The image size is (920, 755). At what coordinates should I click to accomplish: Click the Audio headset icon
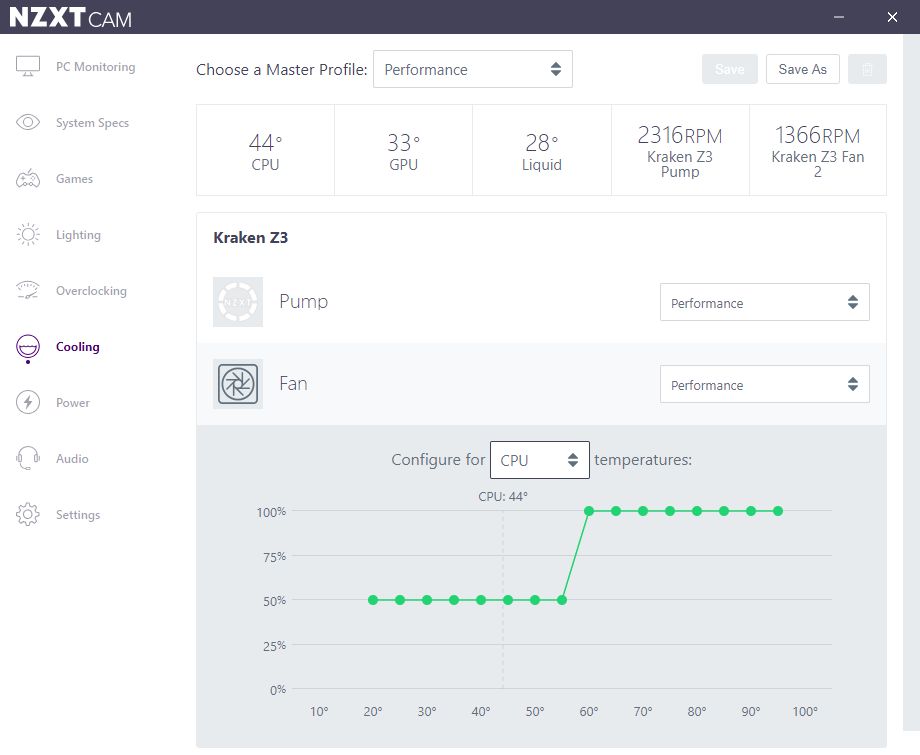coord(28,458)
